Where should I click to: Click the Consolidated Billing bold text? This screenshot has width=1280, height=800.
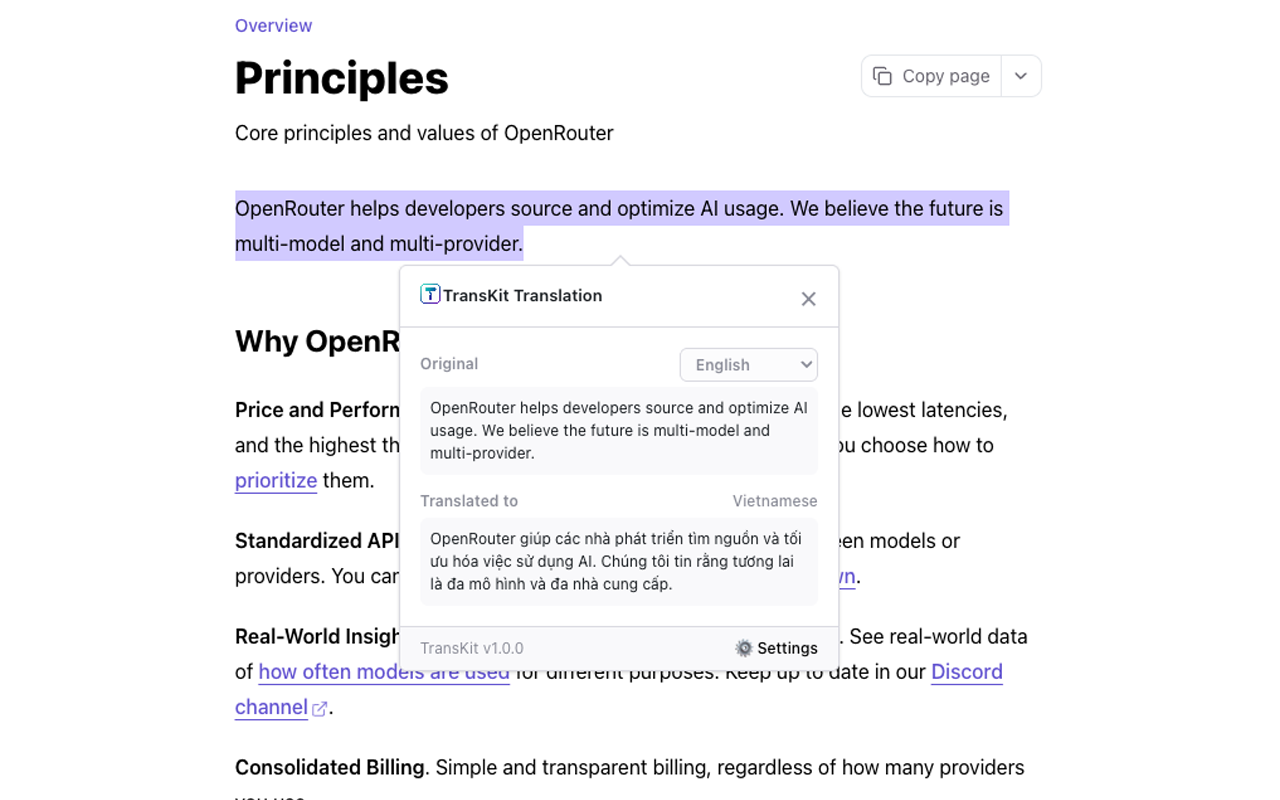329,768
